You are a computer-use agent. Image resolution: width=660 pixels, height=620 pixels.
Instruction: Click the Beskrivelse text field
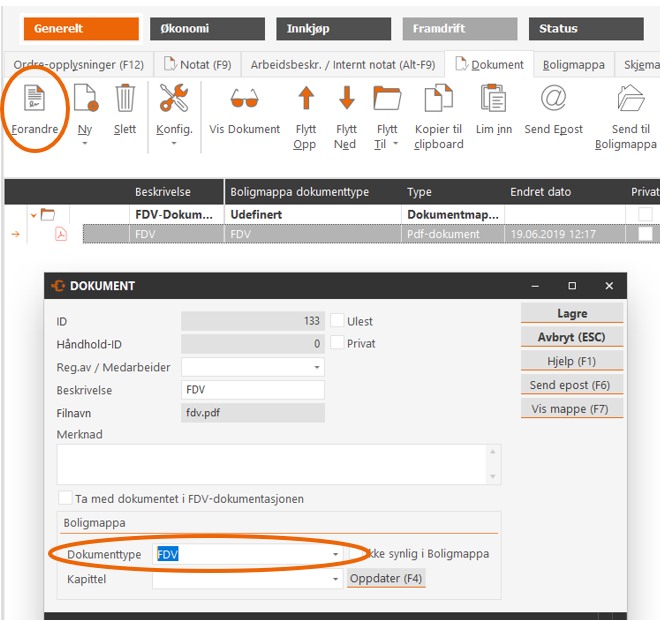[252, 390]
